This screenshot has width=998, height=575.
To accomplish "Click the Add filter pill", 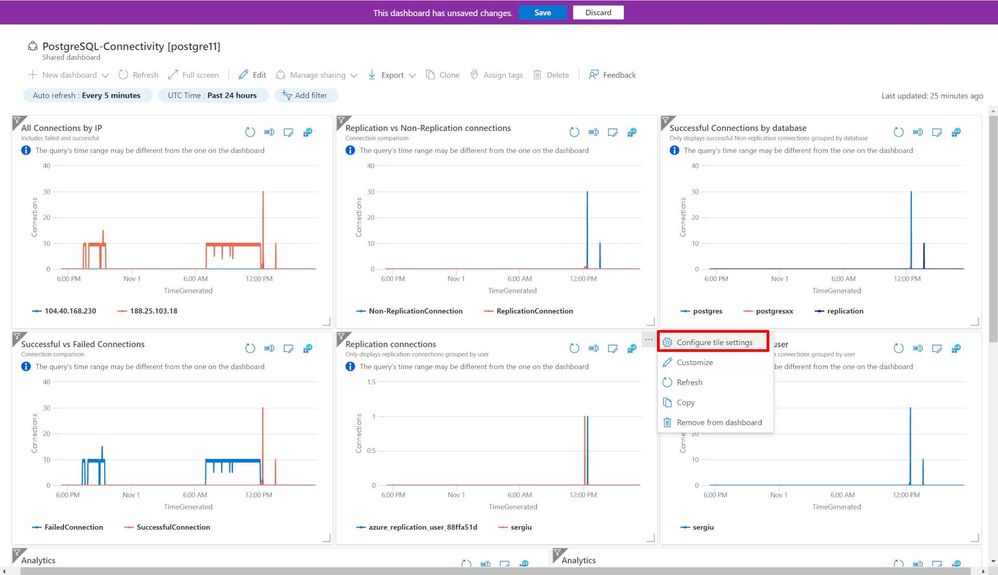I will 306,96.
